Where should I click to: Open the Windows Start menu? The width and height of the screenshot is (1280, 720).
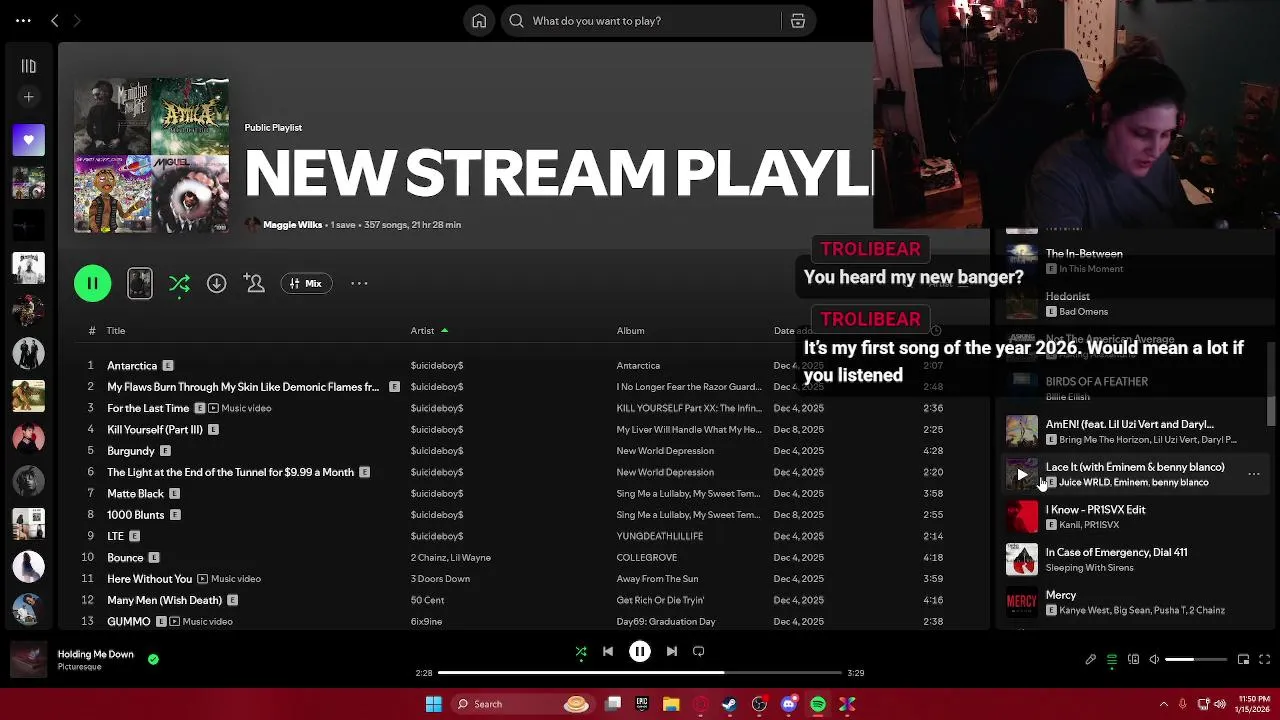(x=433, y=704)
